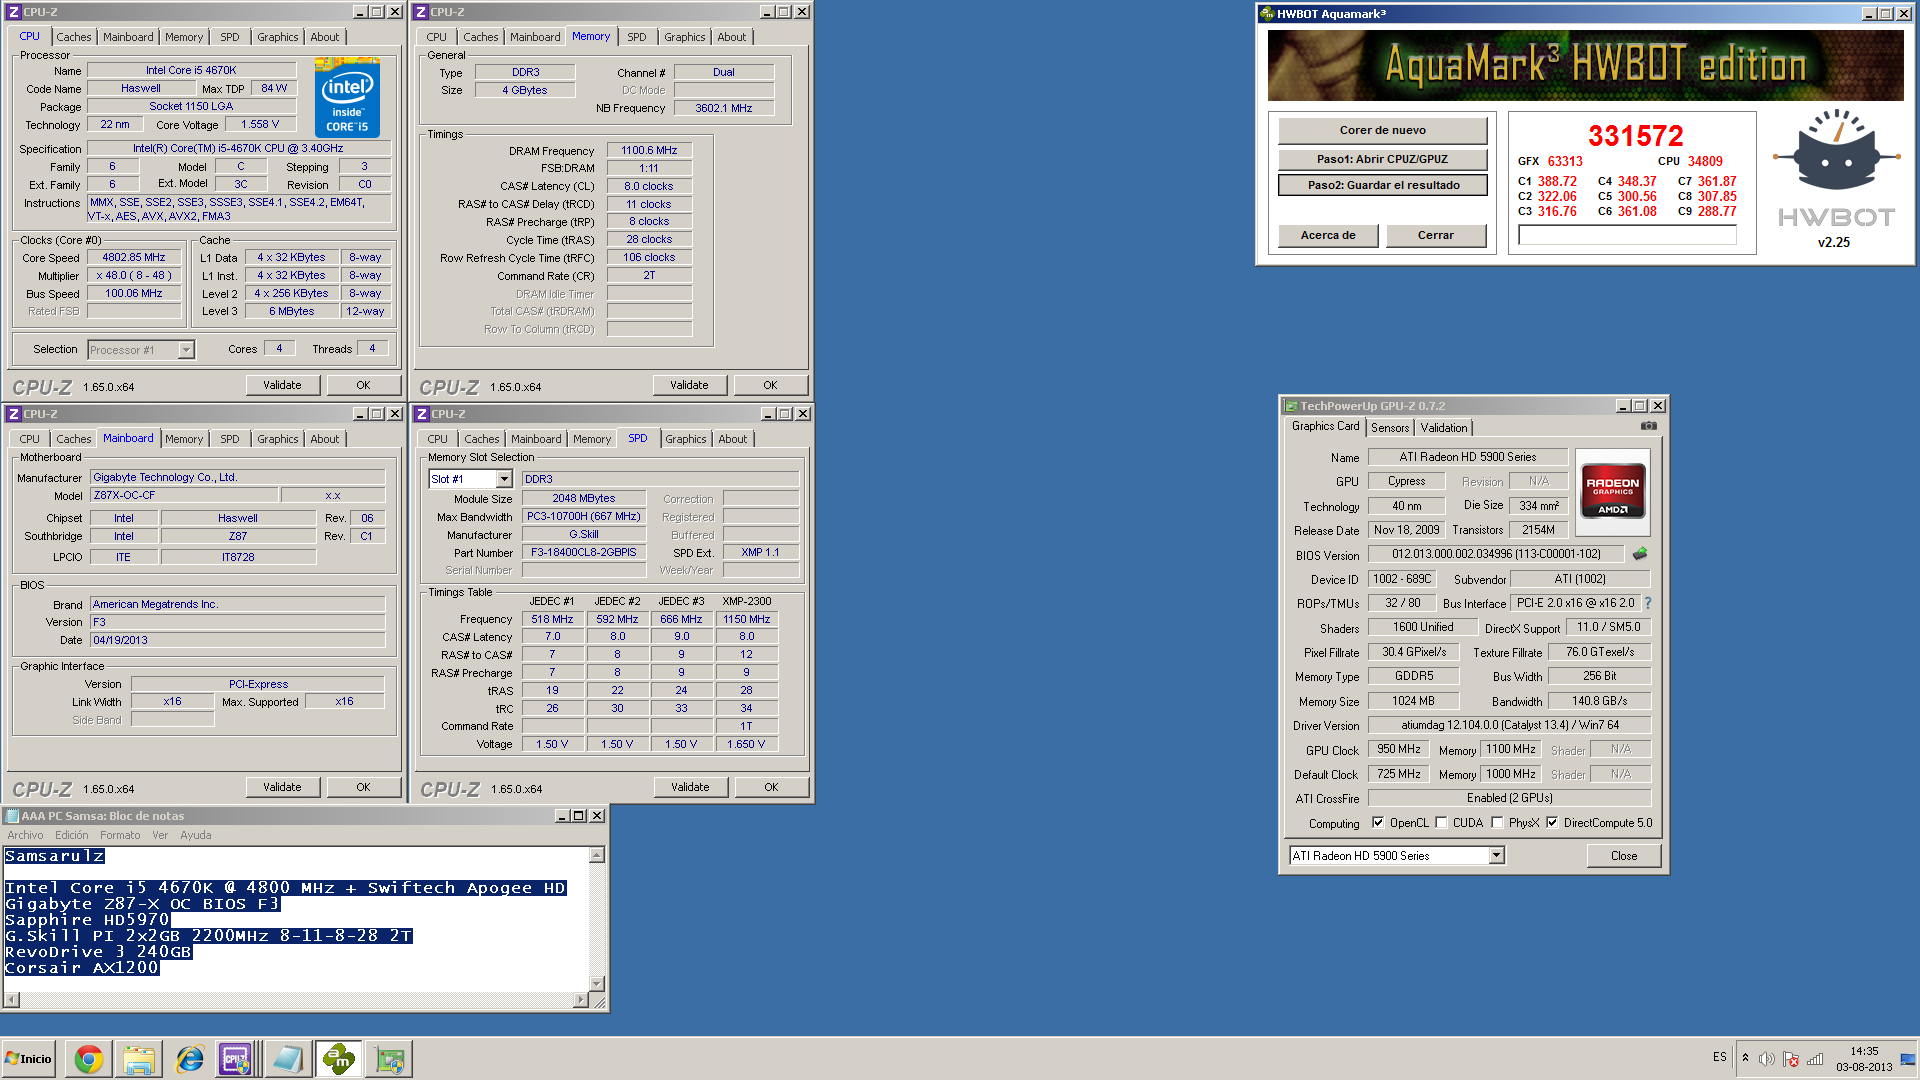Switch to the Validation tab in GPU-Z

click(x=1444, y=428)
